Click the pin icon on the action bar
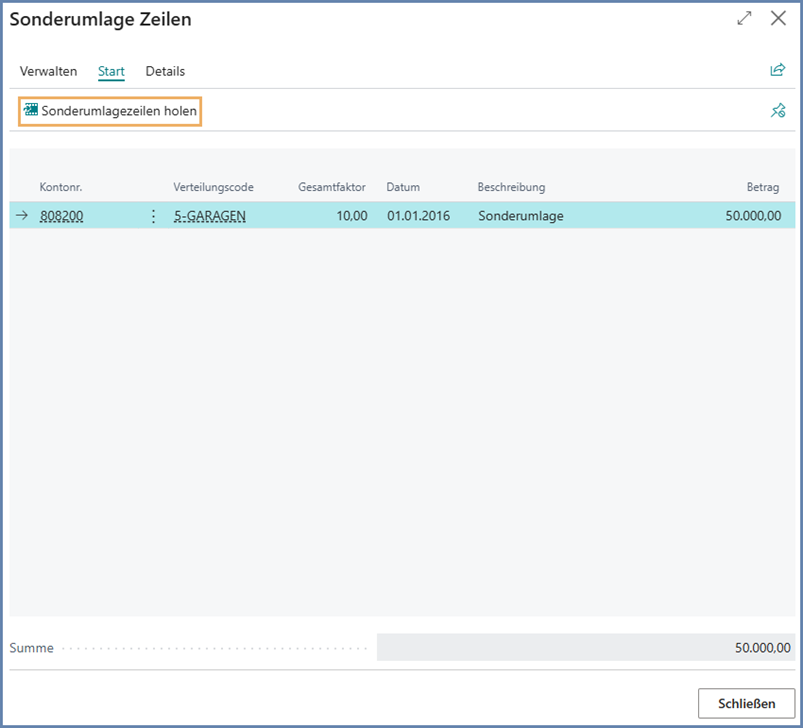The height and width of the screenshot is (728, 803). (x=777, y=111)
